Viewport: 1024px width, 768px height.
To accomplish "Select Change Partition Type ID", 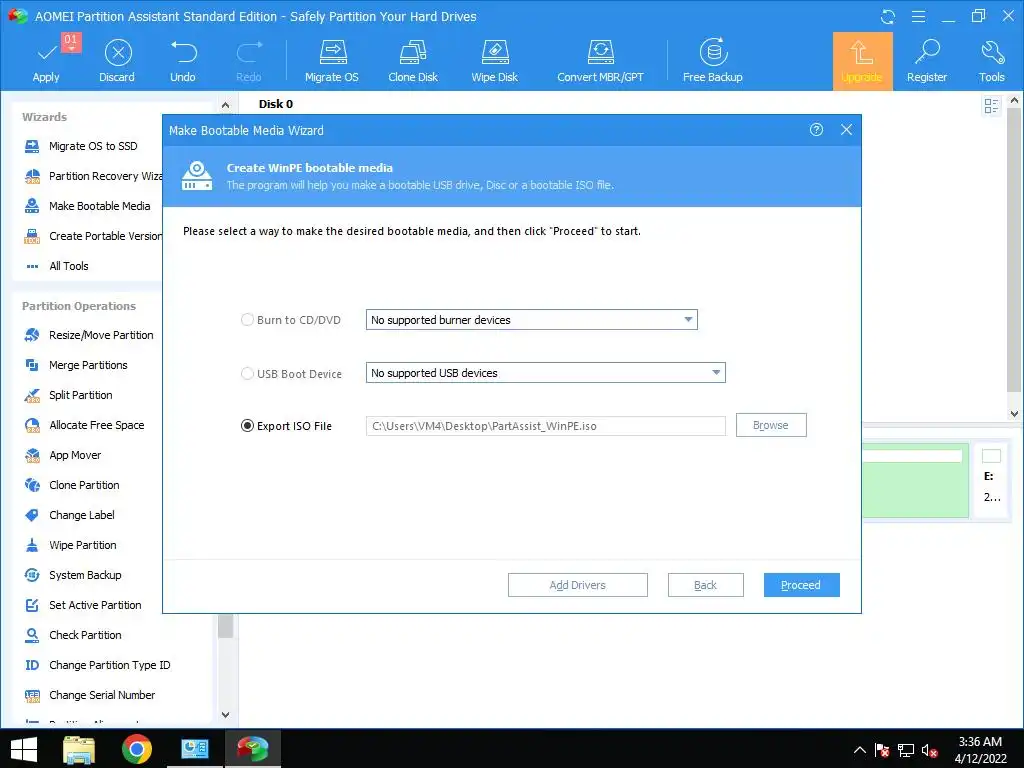I will pos(97,665).
